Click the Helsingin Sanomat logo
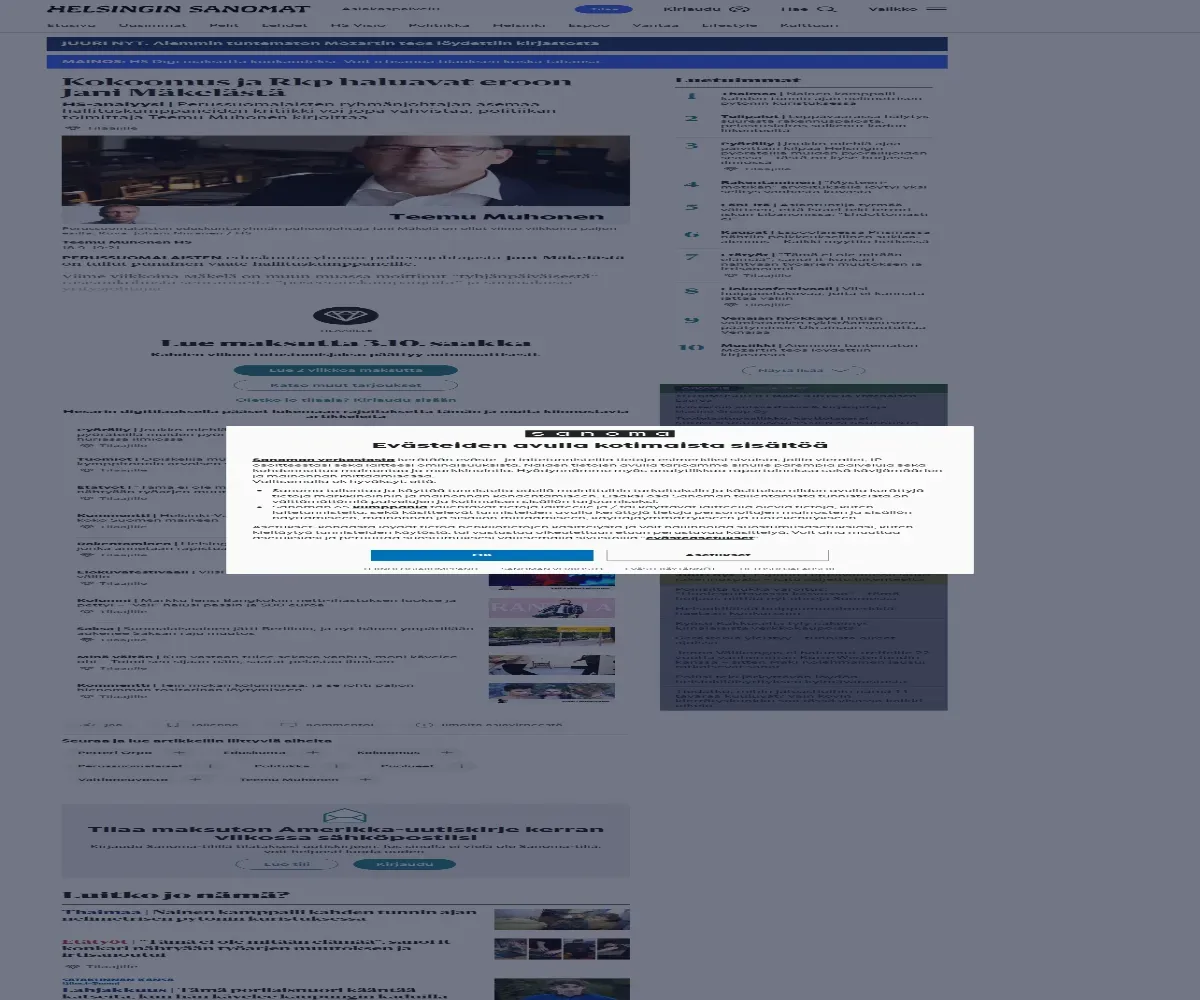This screenshot has height=1000, width=1200. [x=178, y=9]
